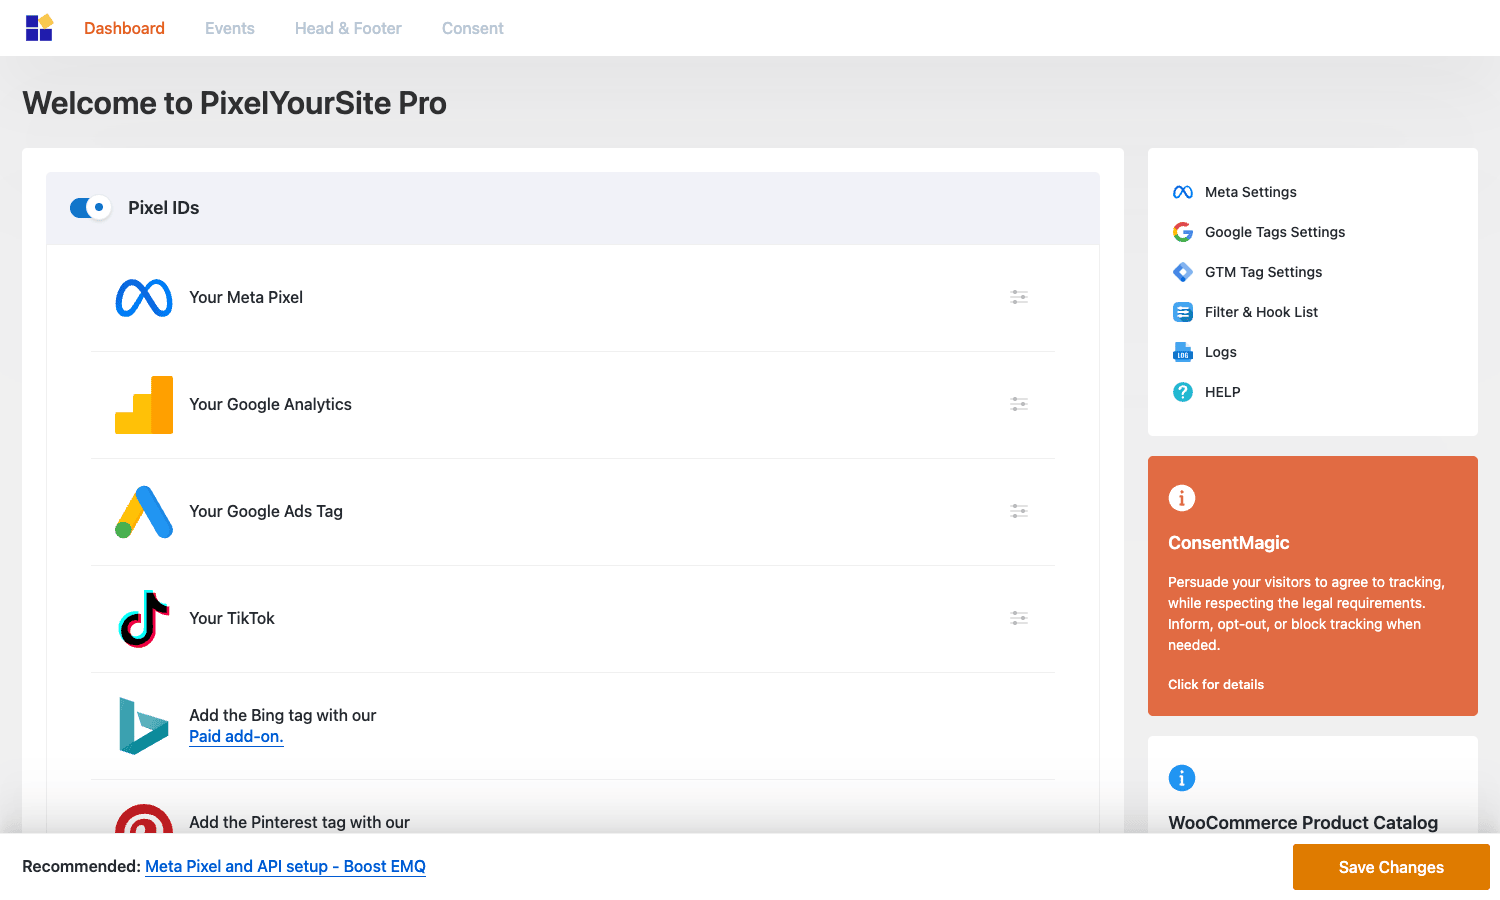The image size is (1500, 900).
Task: Open GTM Tag Settings
Action: click(1263, 272)
